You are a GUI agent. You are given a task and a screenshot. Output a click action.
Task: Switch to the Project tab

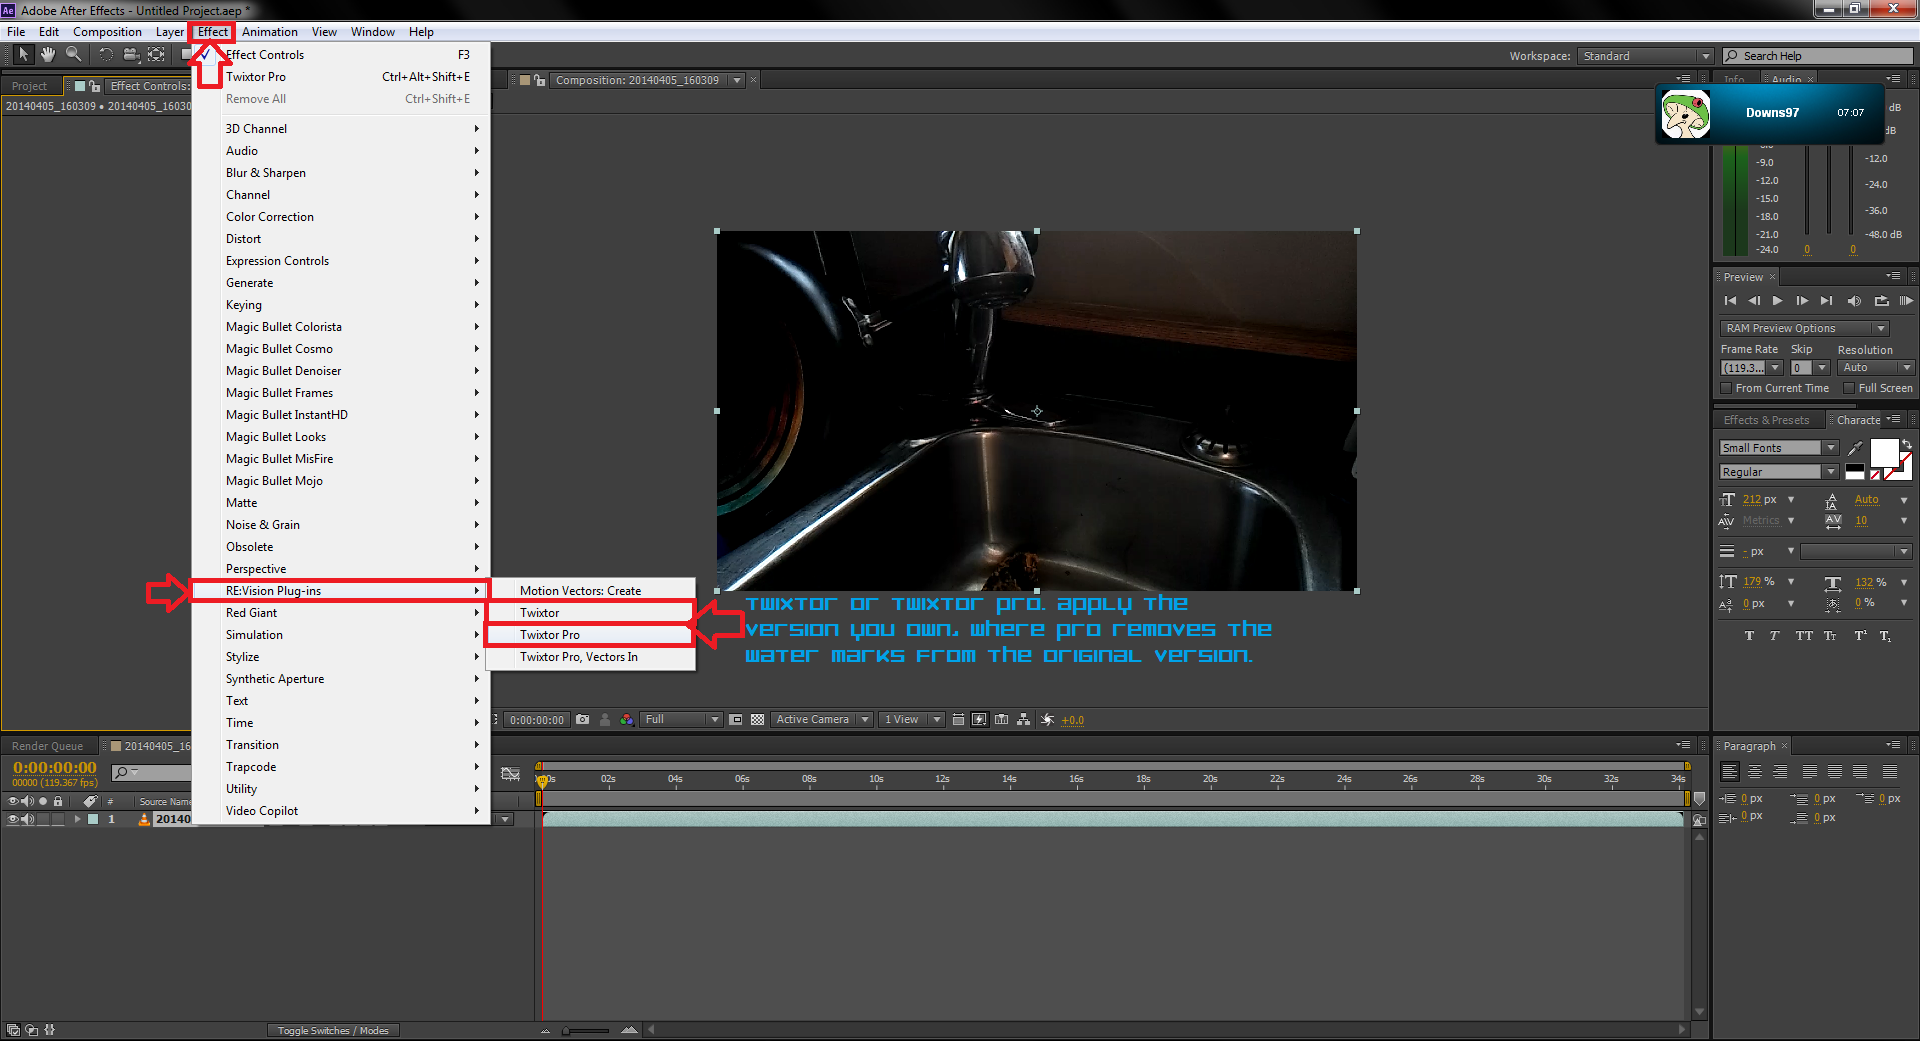[x=30, y=86]
